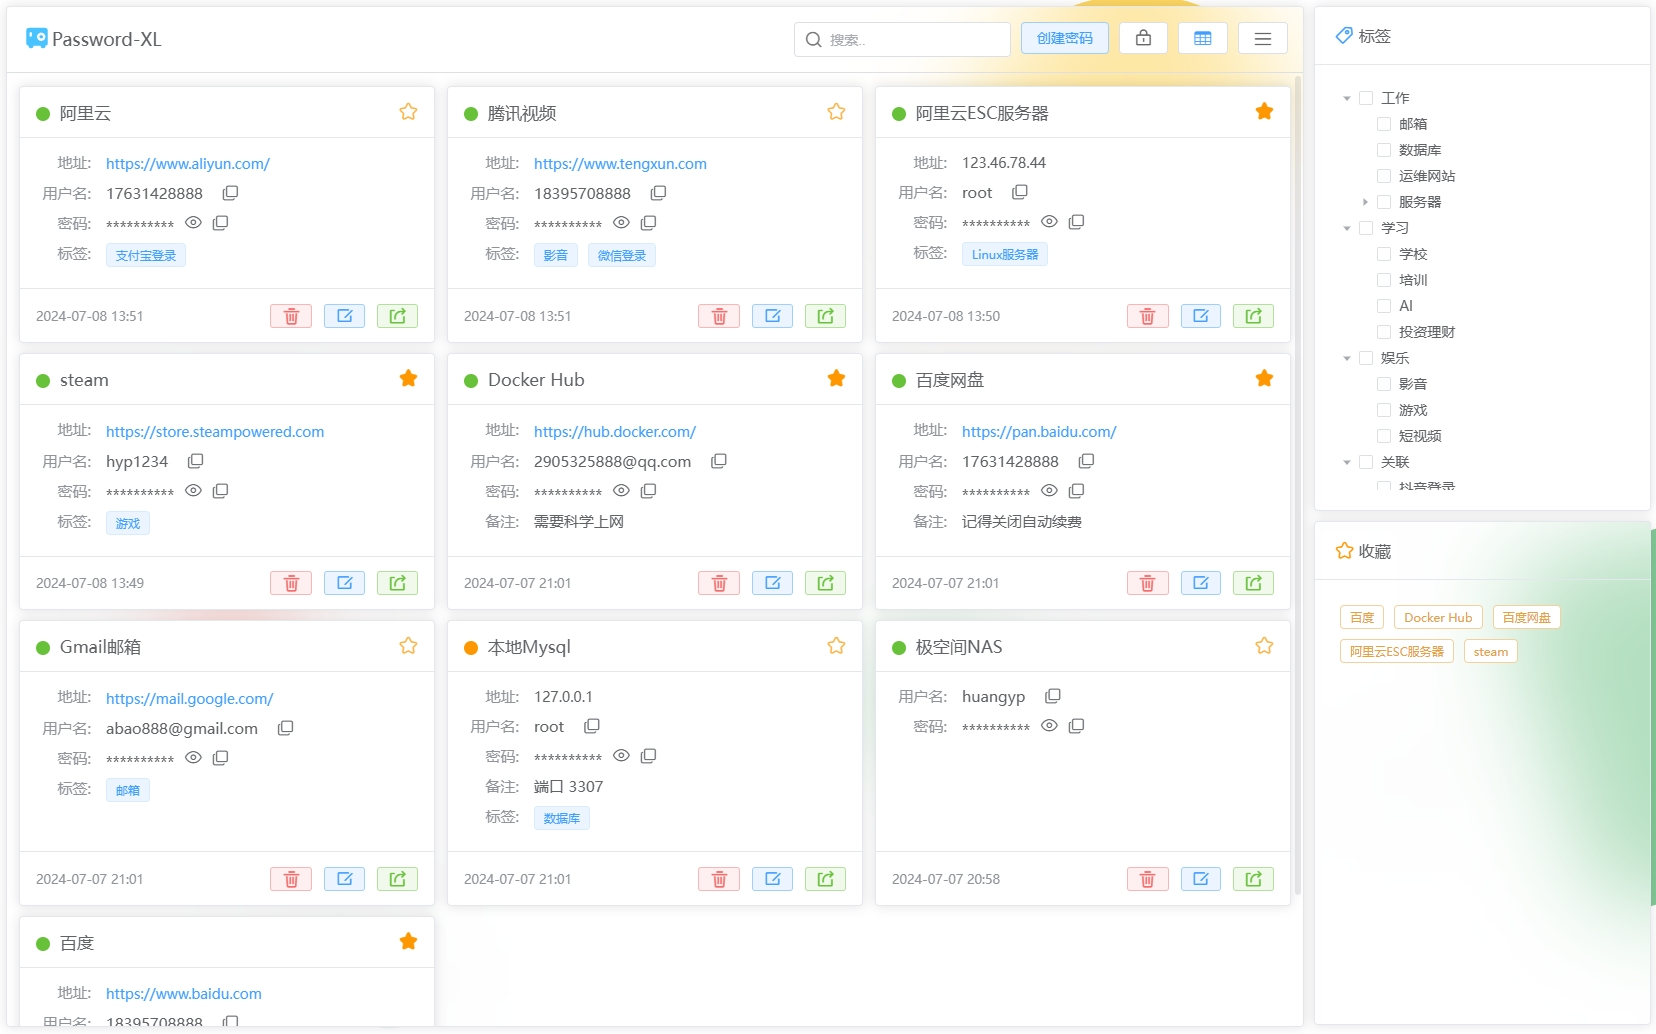Click the Linux服务器 tag chip
The width and height of the screenshot is (1656, 1034).
coord(1005,254)
